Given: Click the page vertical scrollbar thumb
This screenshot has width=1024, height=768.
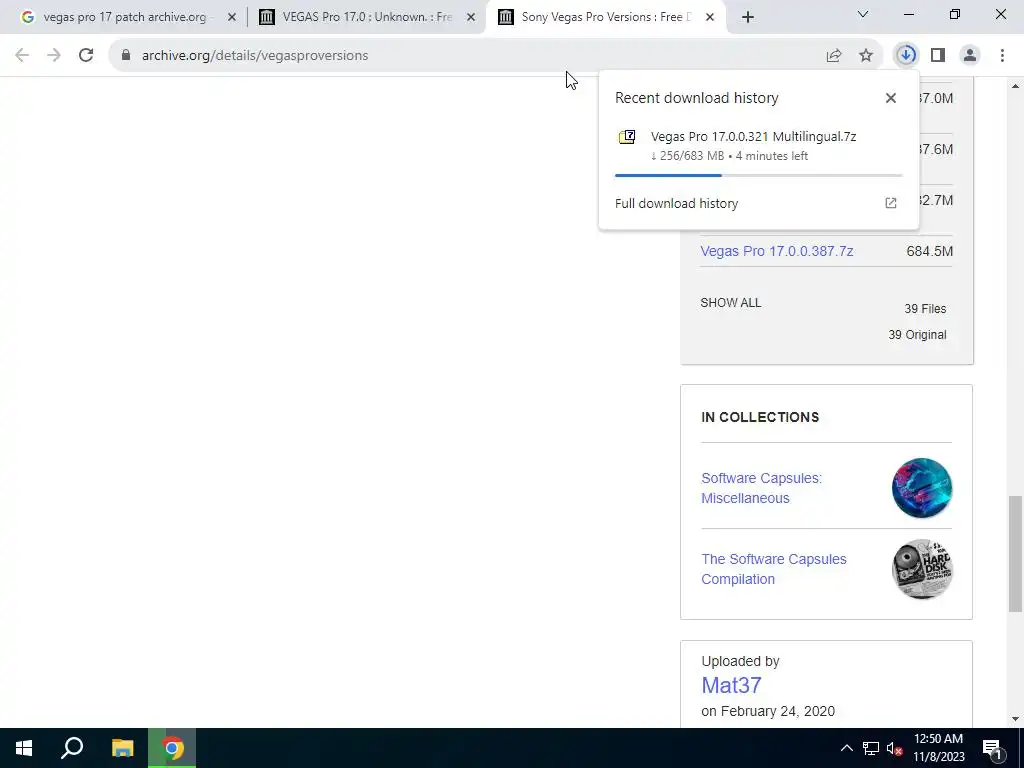Looking at the screenshot, I should coord(1015,553).
